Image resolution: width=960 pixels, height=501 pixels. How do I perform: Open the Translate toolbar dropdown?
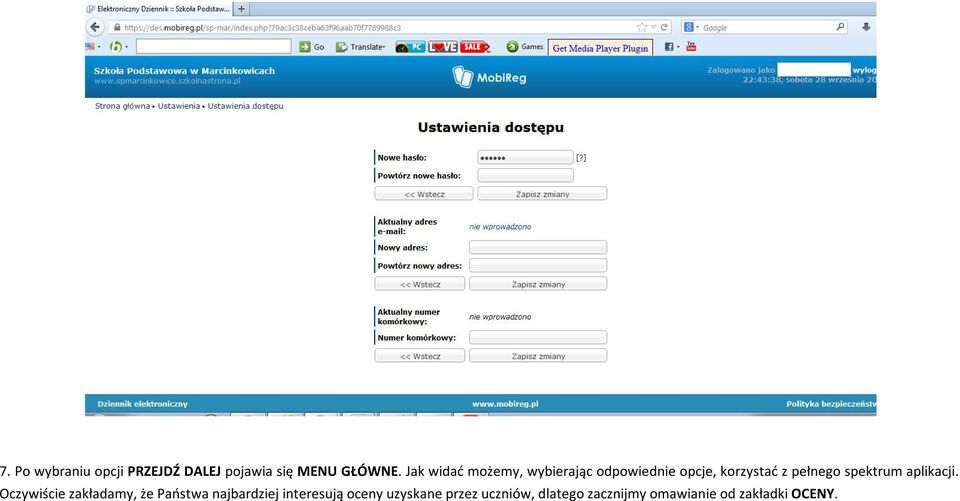(361, 47)
